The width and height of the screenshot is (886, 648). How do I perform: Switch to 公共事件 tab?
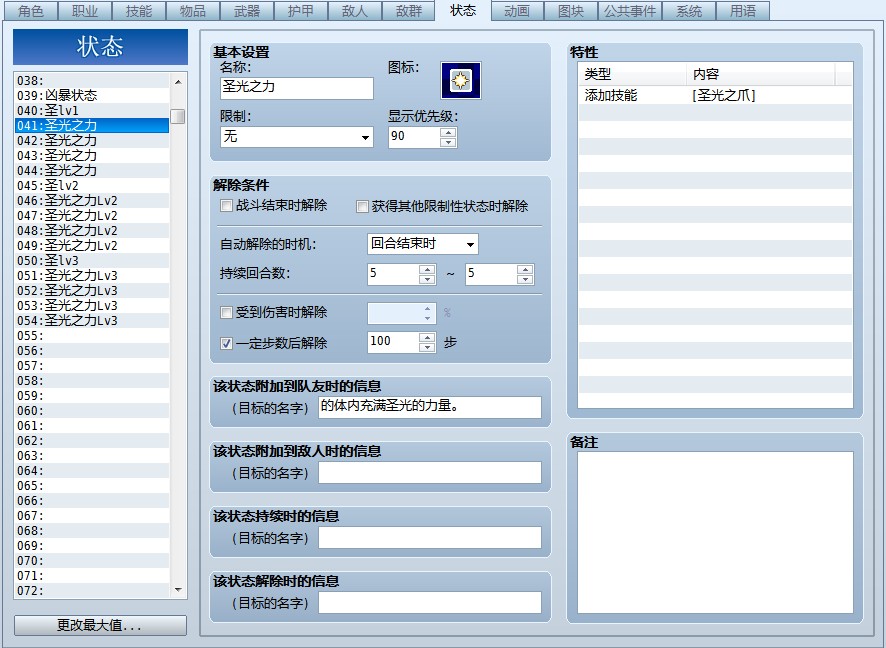[630, 11]
